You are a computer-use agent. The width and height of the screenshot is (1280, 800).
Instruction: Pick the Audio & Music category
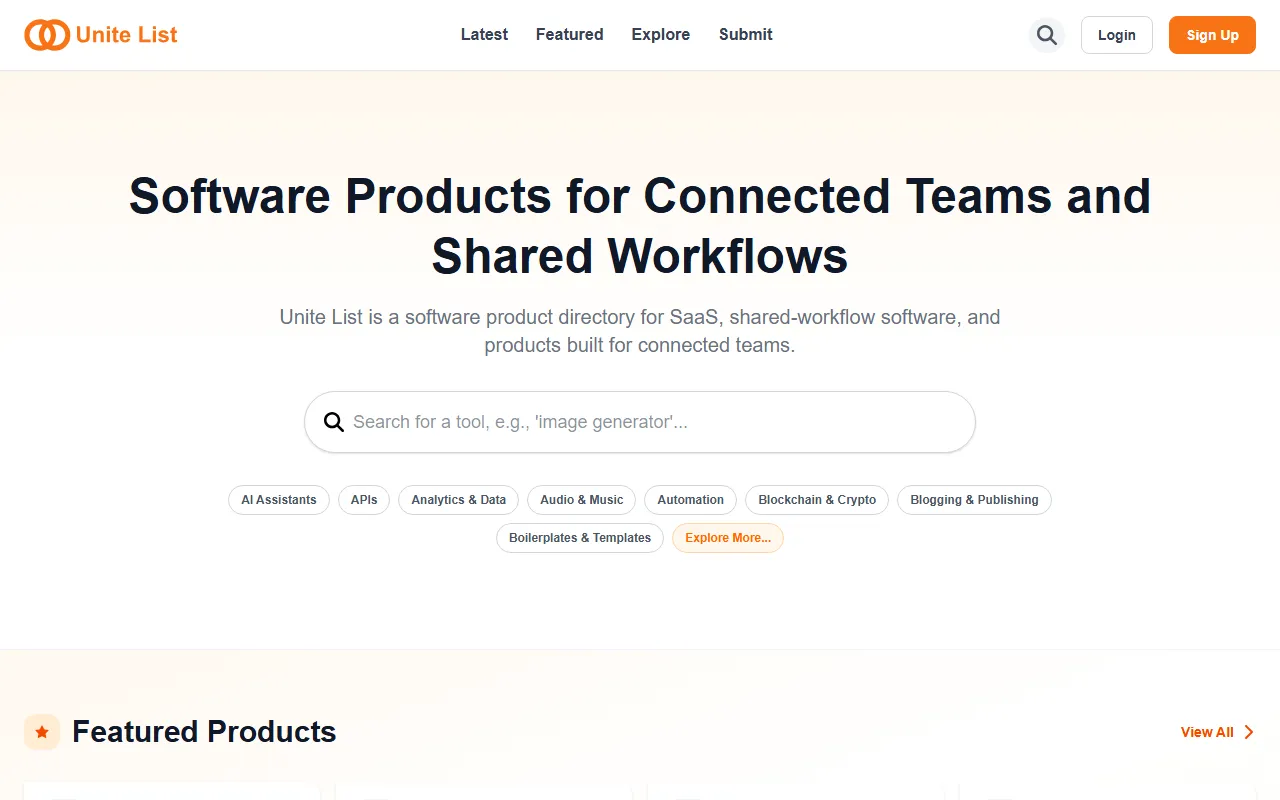click(581, 500)
